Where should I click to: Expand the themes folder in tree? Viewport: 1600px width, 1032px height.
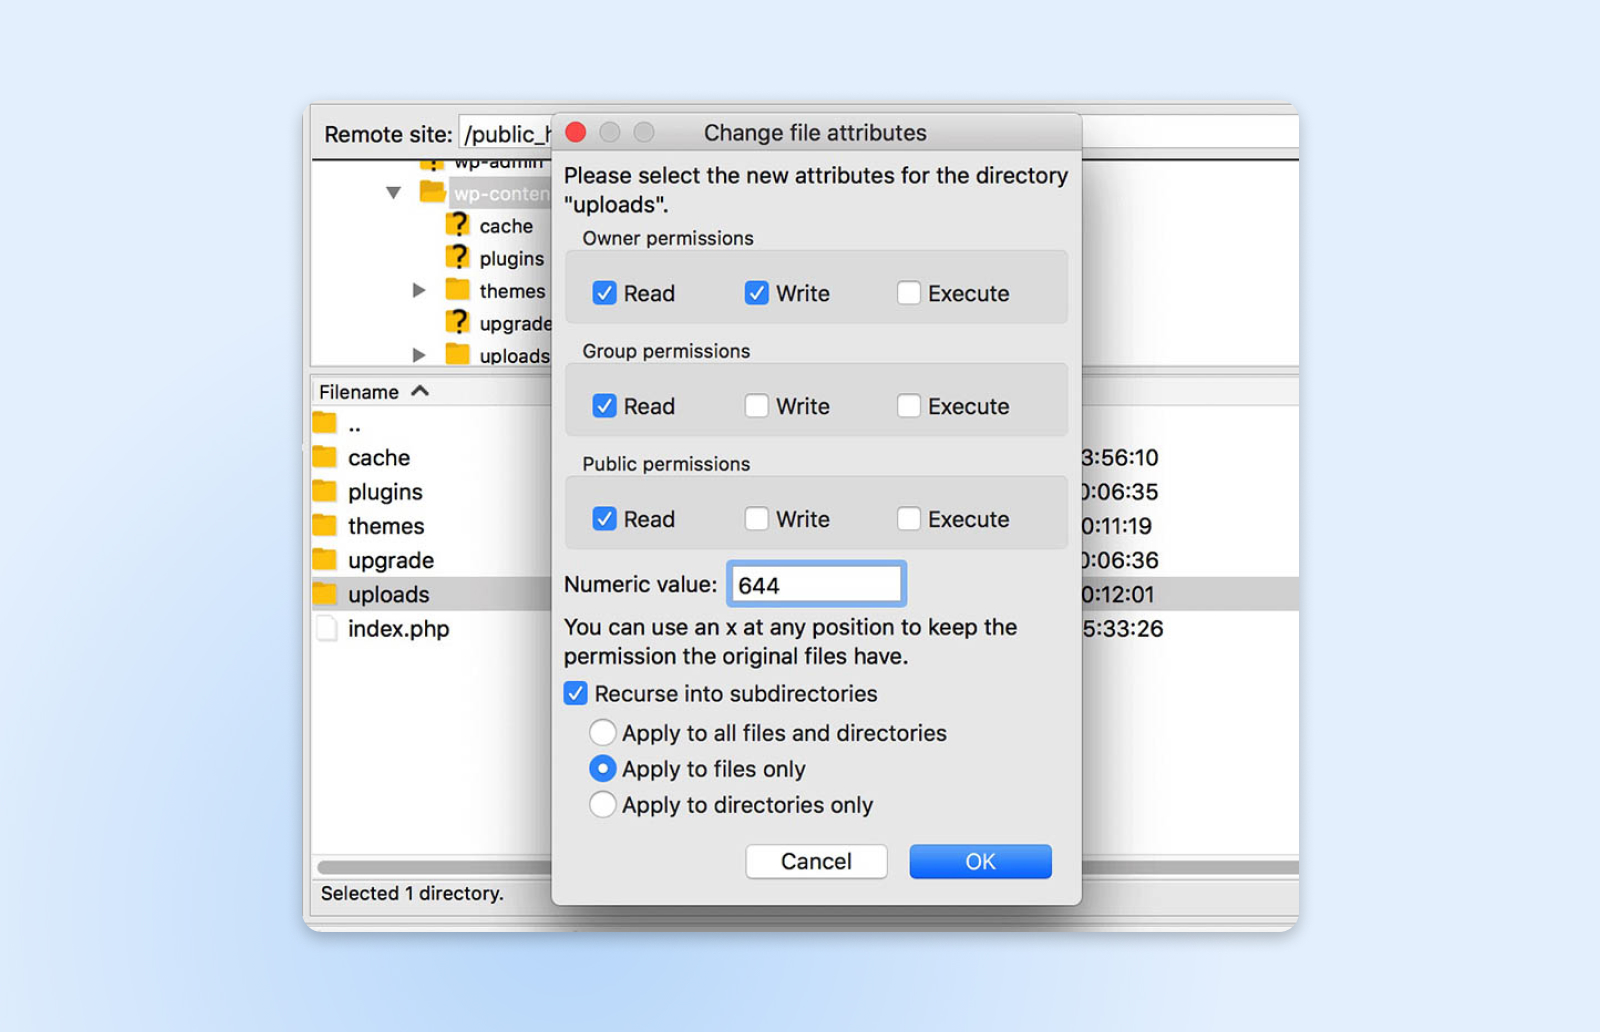tap(419, 290)
